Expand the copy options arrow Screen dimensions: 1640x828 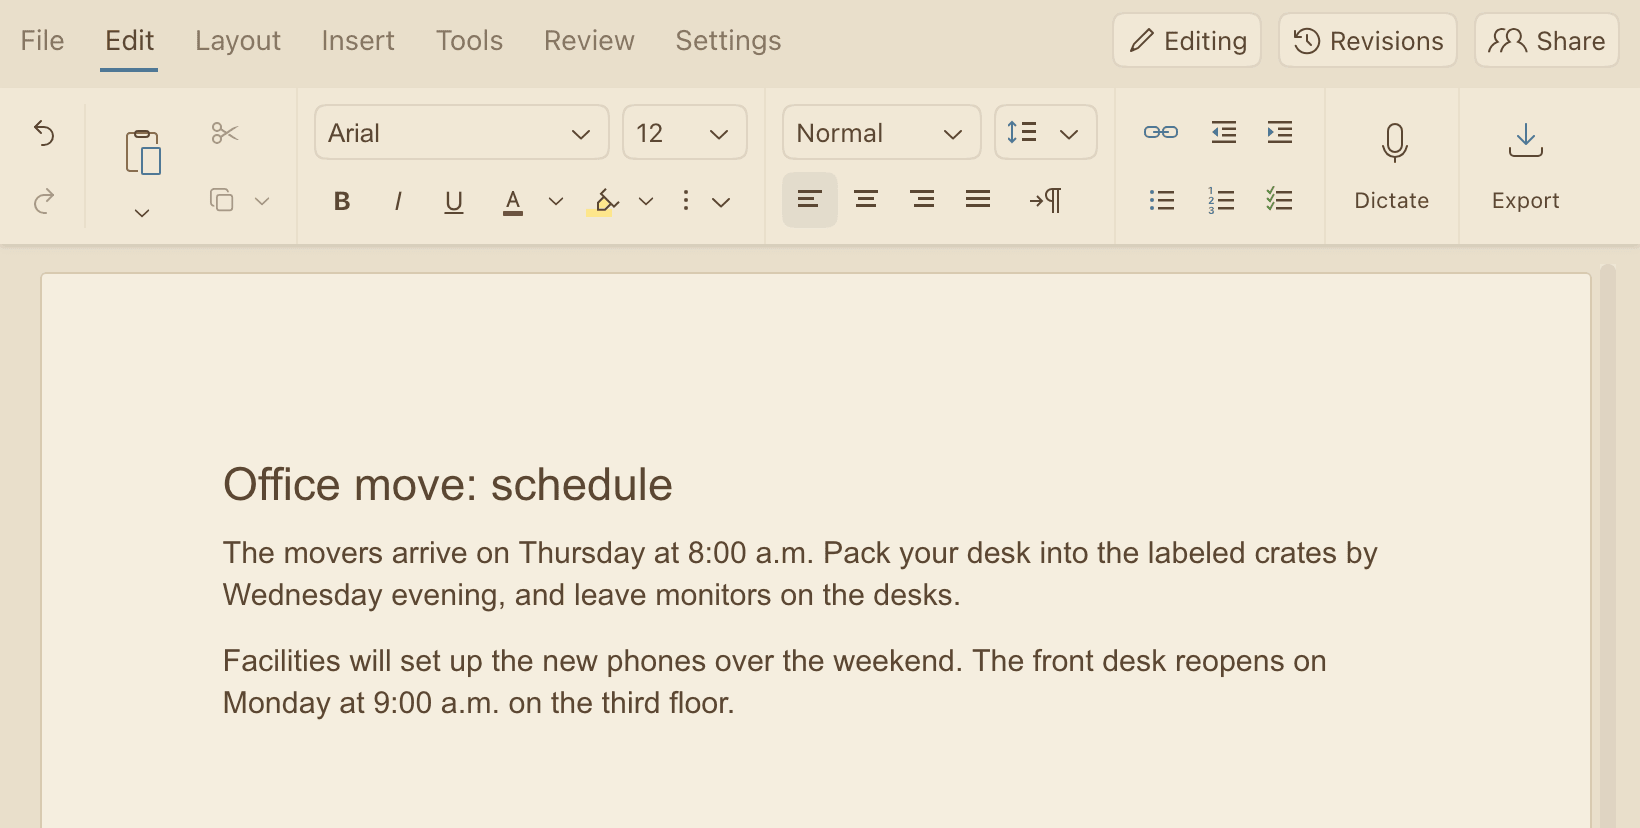262,201
